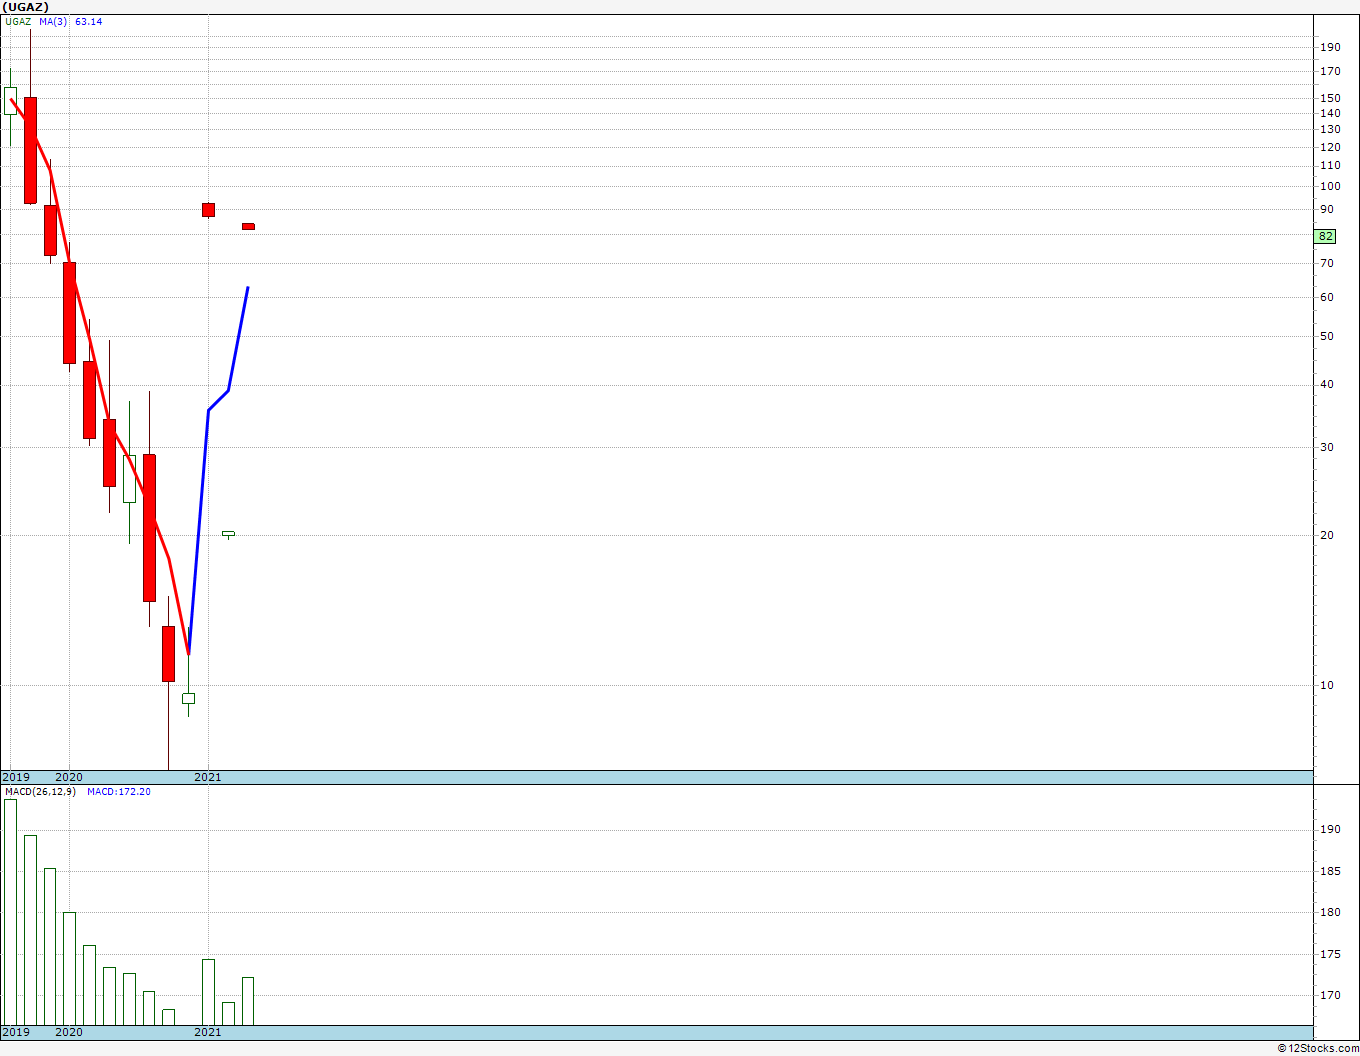Click the green 82 current price tag
This screenshot has width=1360, height=1056.
1326,236
